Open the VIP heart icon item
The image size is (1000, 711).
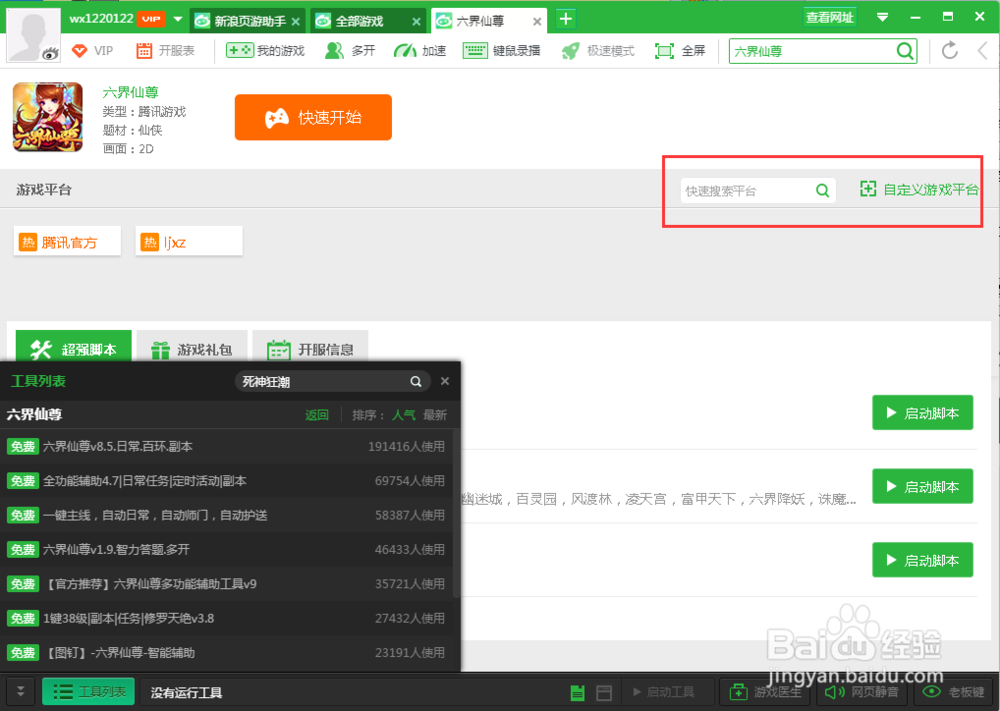[92, 51]
